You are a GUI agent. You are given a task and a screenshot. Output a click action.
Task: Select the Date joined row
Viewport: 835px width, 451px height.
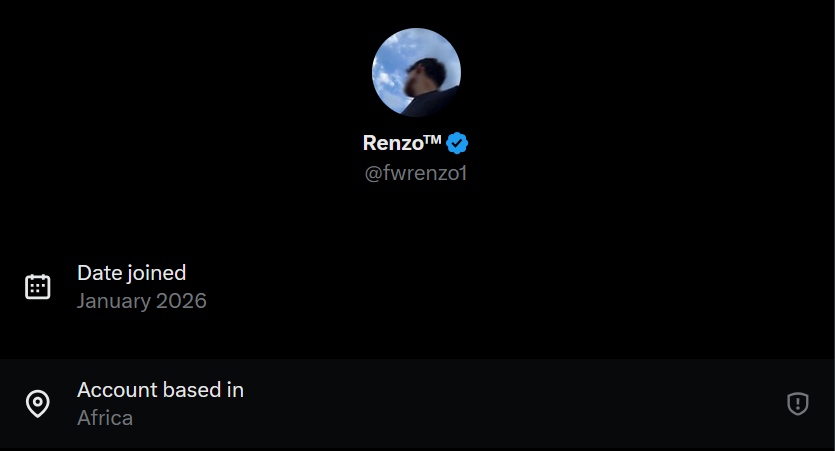[418, 287]
